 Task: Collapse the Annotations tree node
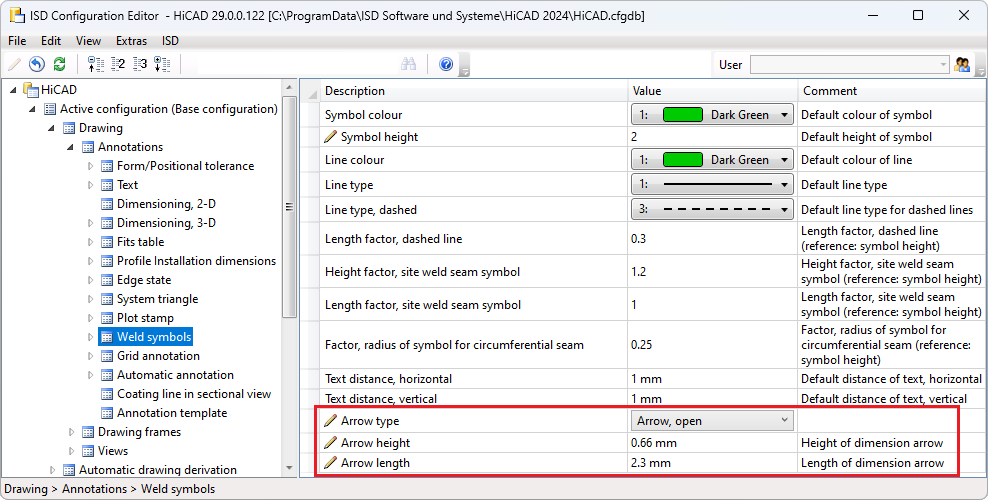(x=71, y=147)
